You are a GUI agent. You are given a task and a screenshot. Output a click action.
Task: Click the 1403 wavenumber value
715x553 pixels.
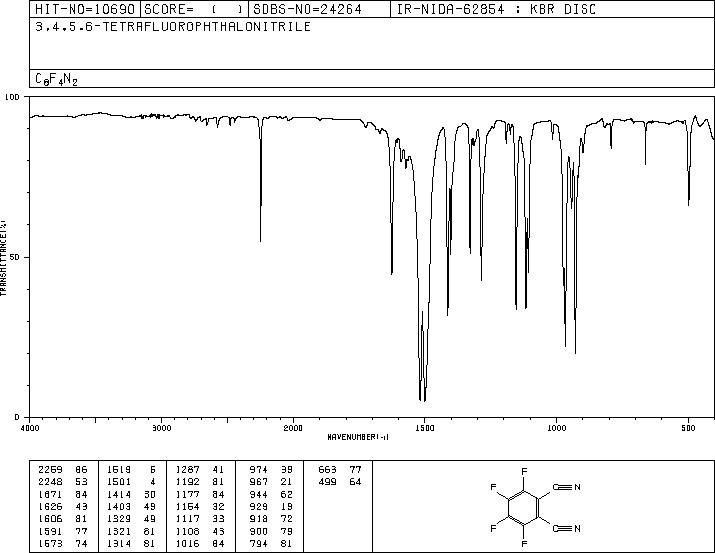[x=119, y=506]
